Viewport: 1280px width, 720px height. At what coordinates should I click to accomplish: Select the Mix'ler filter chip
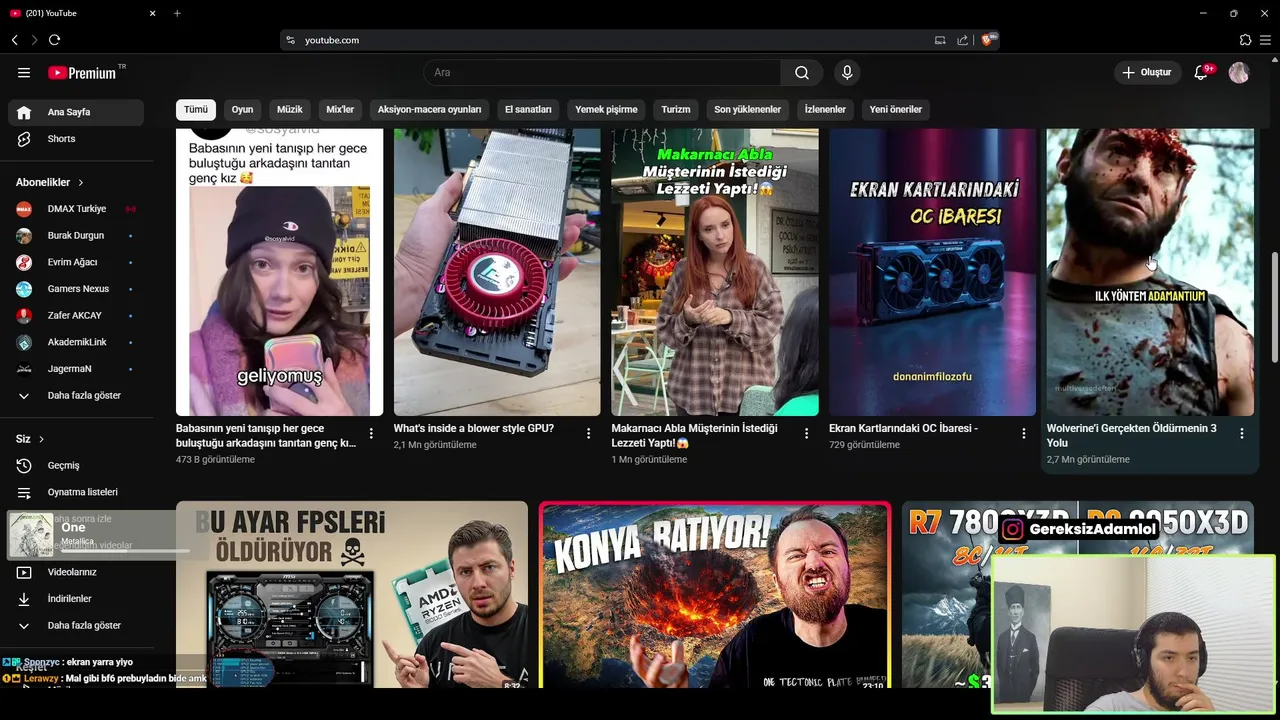click(340, 109)
